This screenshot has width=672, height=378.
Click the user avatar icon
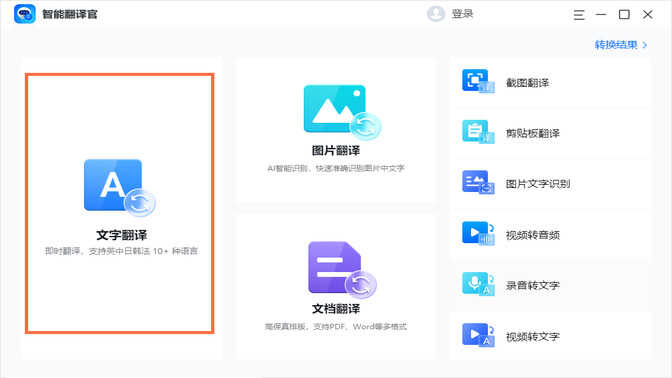point(436,14)
